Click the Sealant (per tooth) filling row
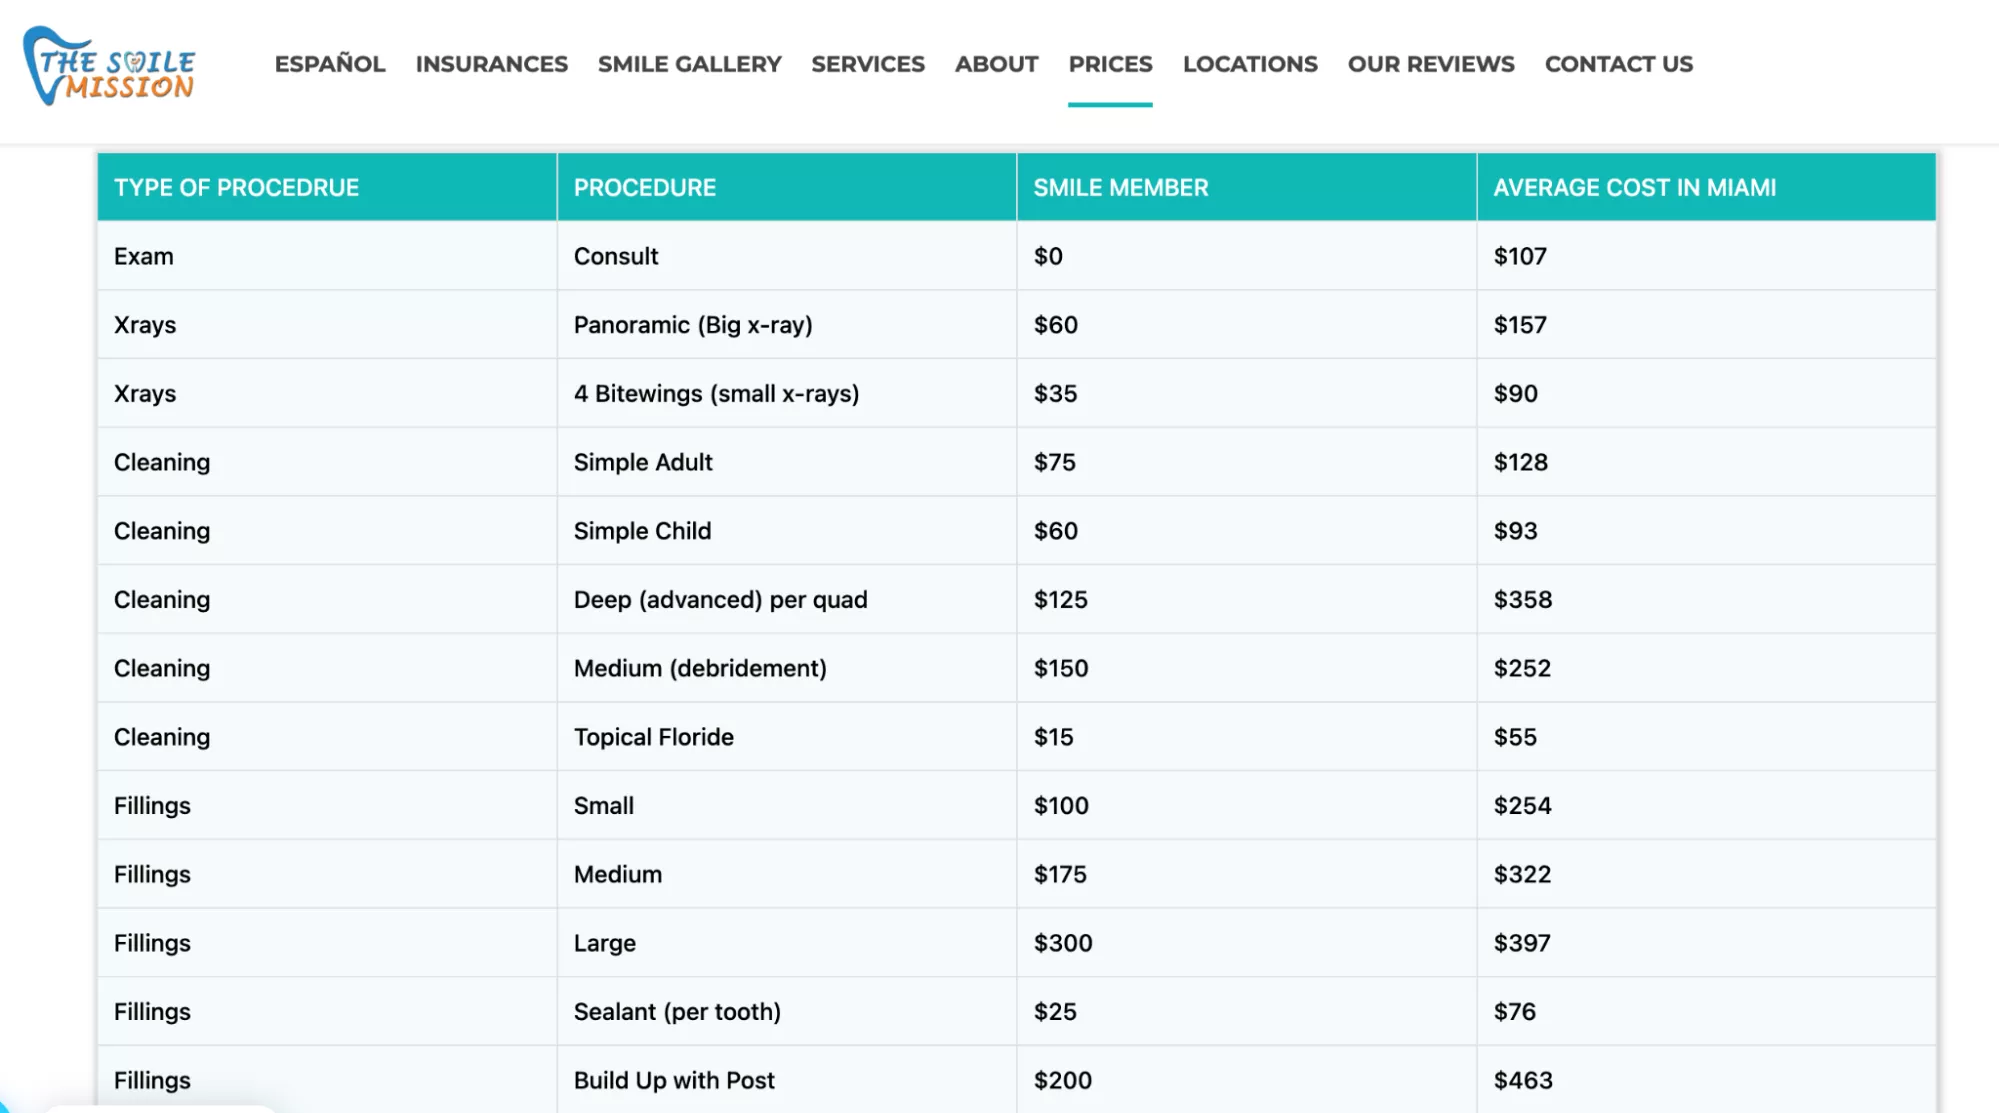Image resolution: width=1999 pixels, height=1113 pixels. [677, 1011]
